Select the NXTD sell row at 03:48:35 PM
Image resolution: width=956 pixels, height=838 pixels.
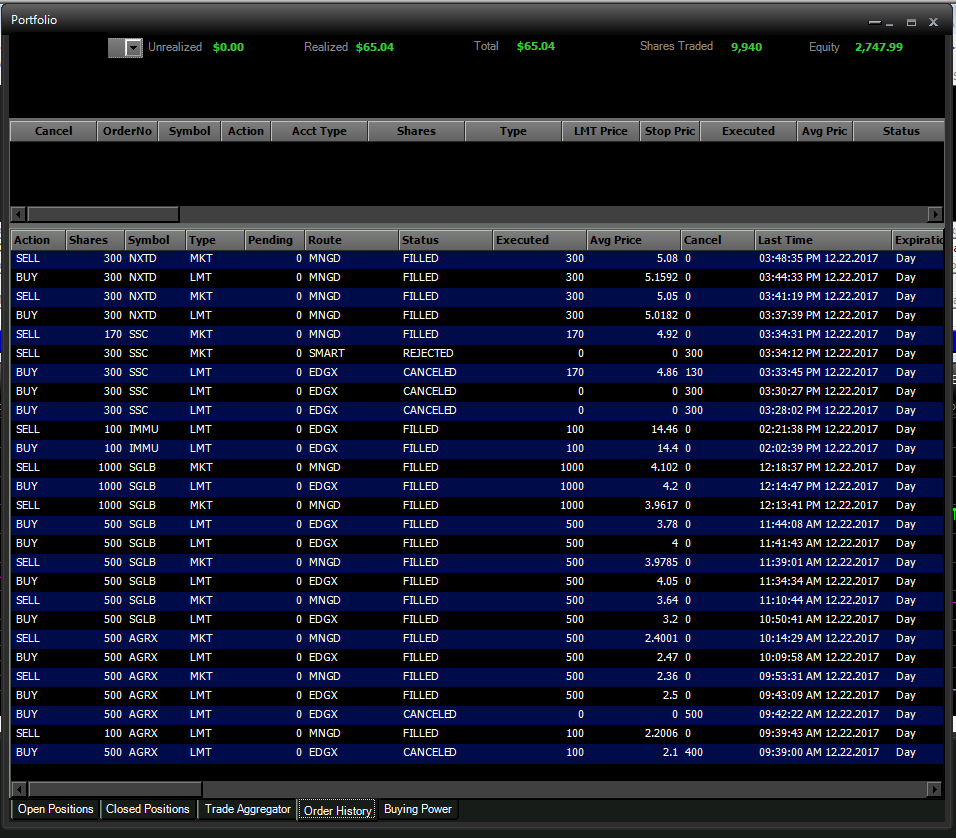(477, 259)
